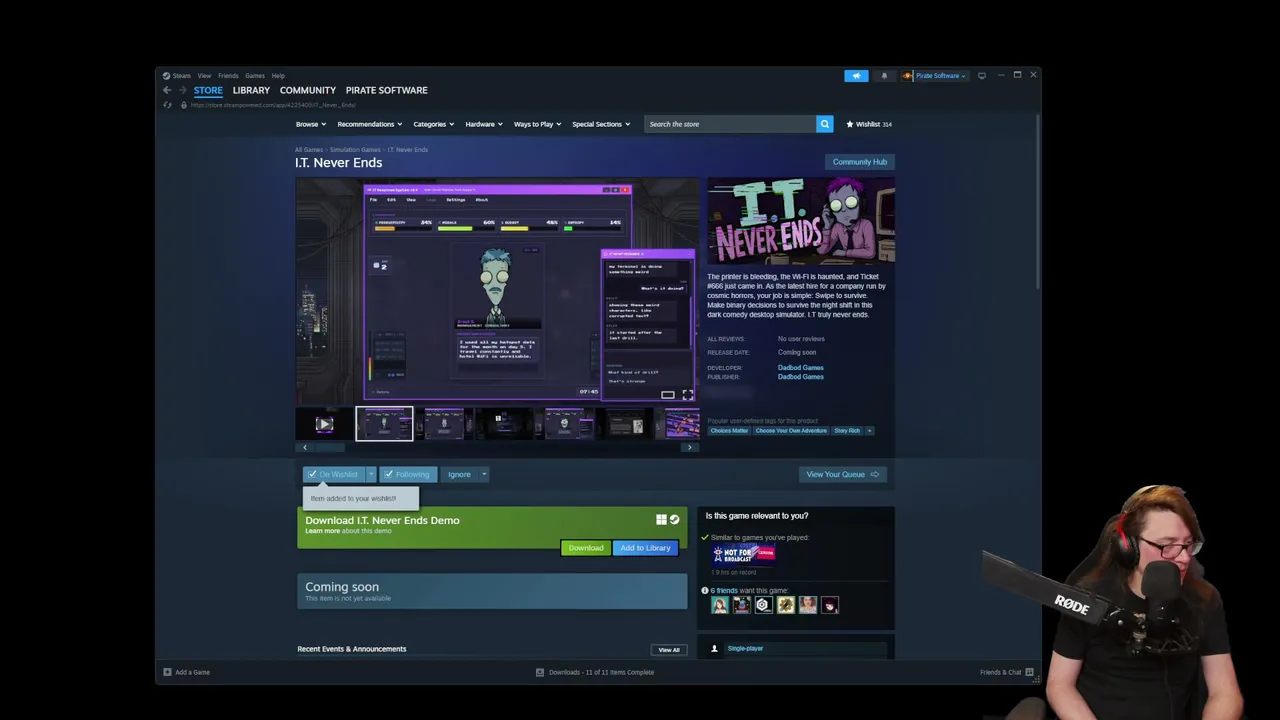The height and width of the screenshot is (720, 1280).
Task: Click the plus icon to add a tag
Action: point(869,431)
